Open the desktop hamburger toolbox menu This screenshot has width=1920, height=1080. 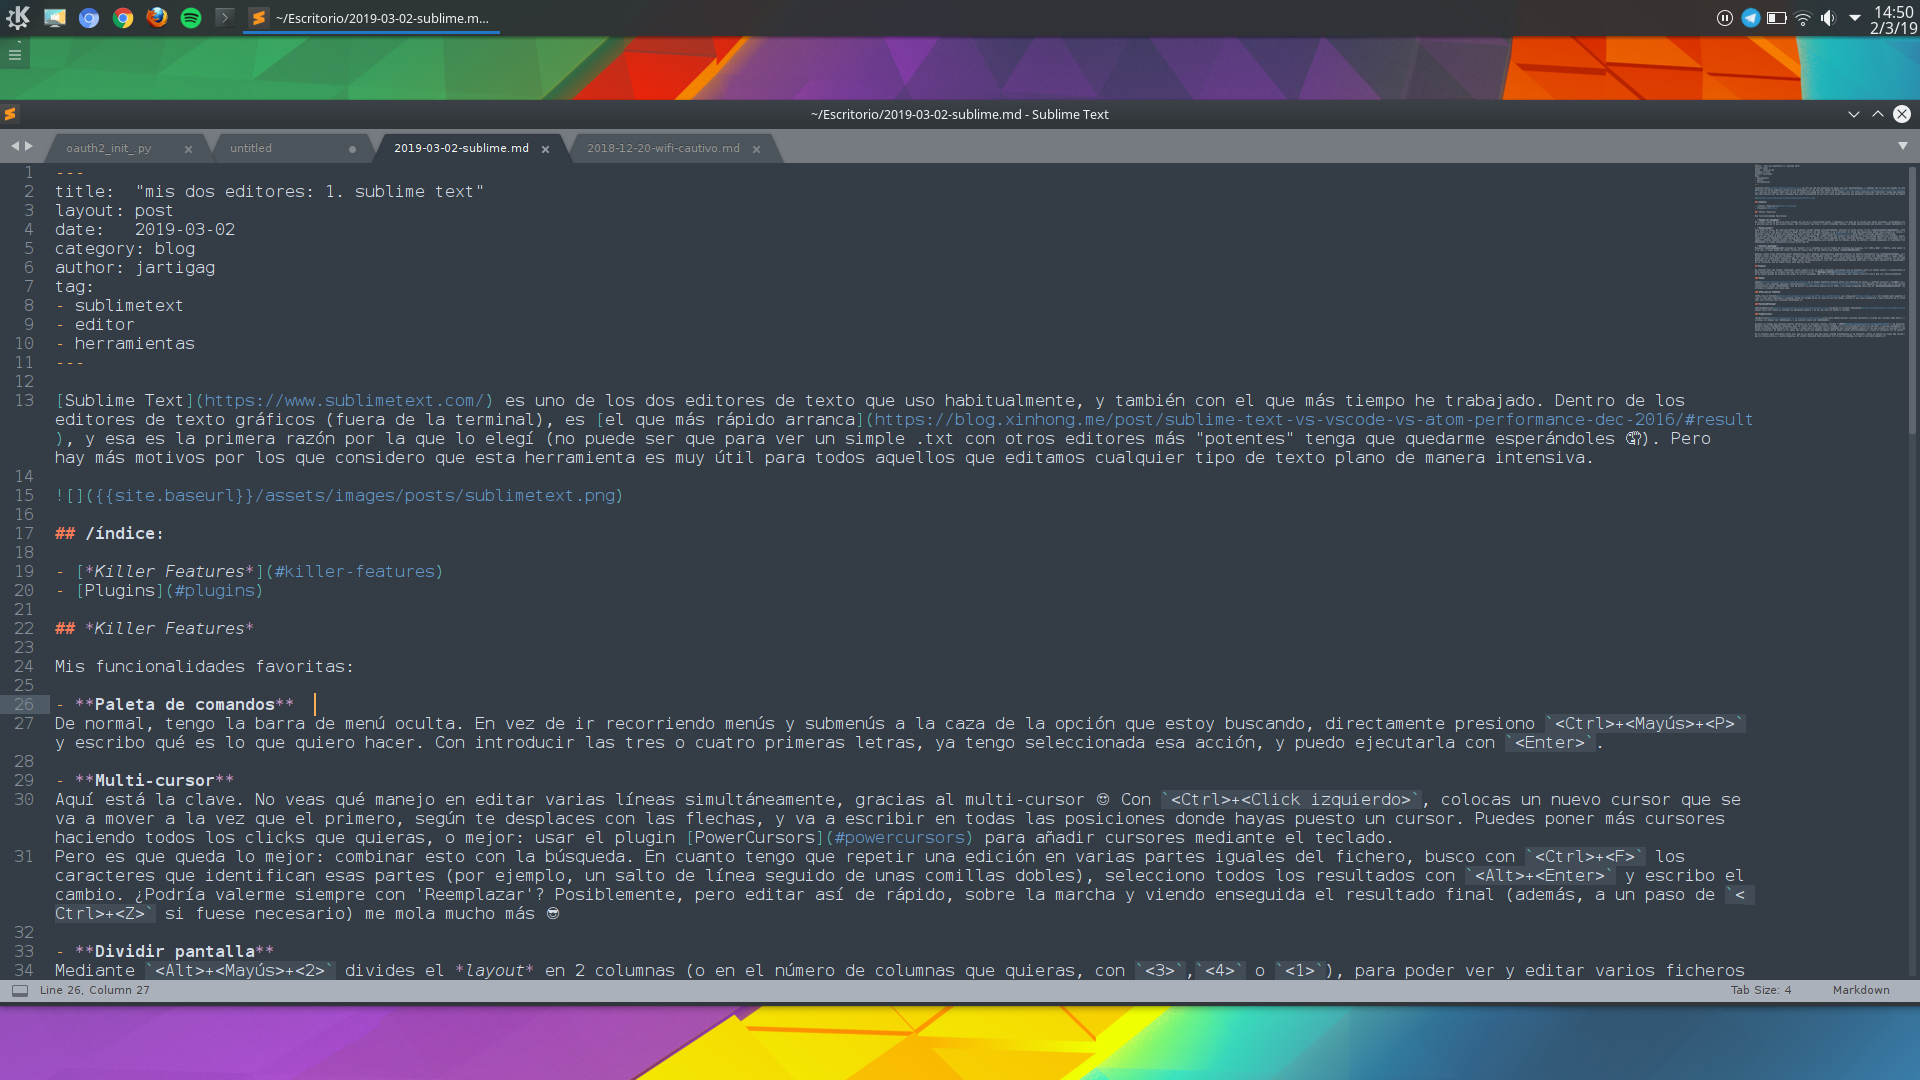[x=15, y=55]
